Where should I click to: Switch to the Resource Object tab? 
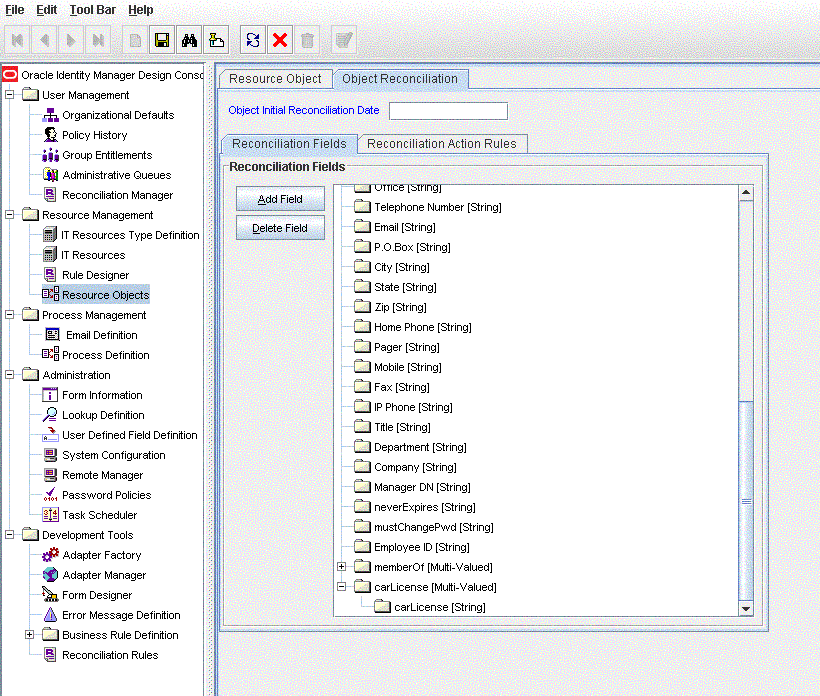click(x=275, y=79)
